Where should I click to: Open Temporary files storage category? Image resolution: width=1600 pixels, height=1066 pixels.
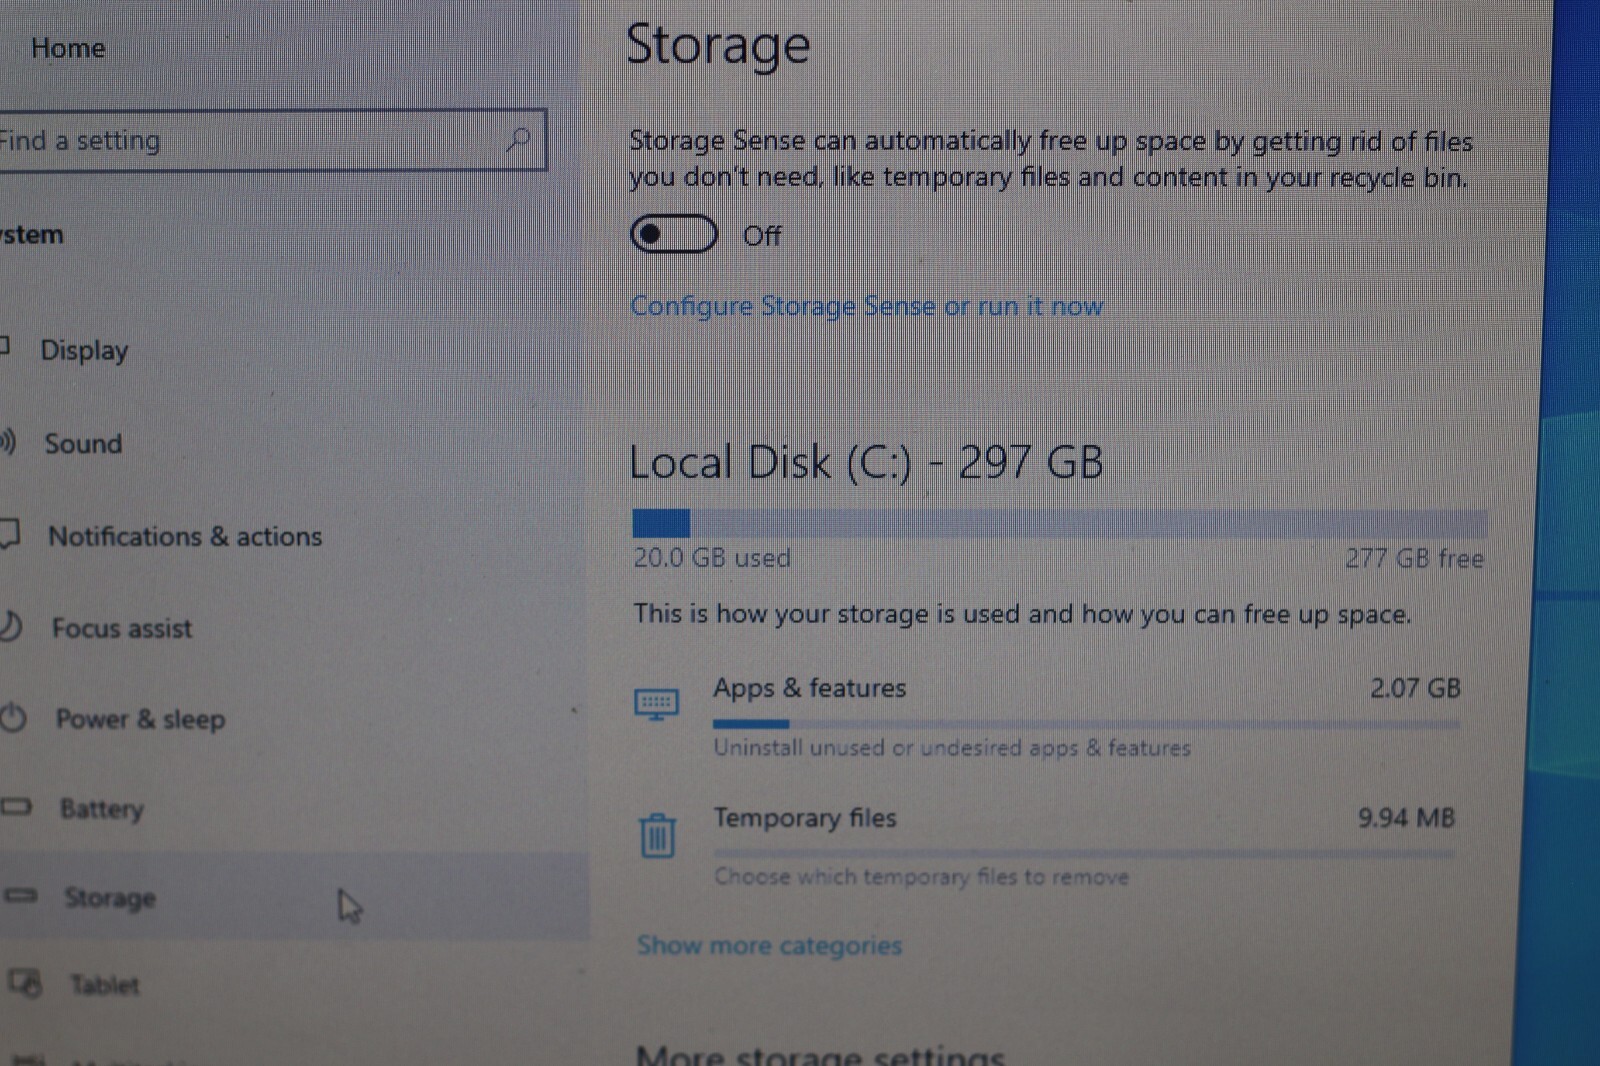(1047, 846)
